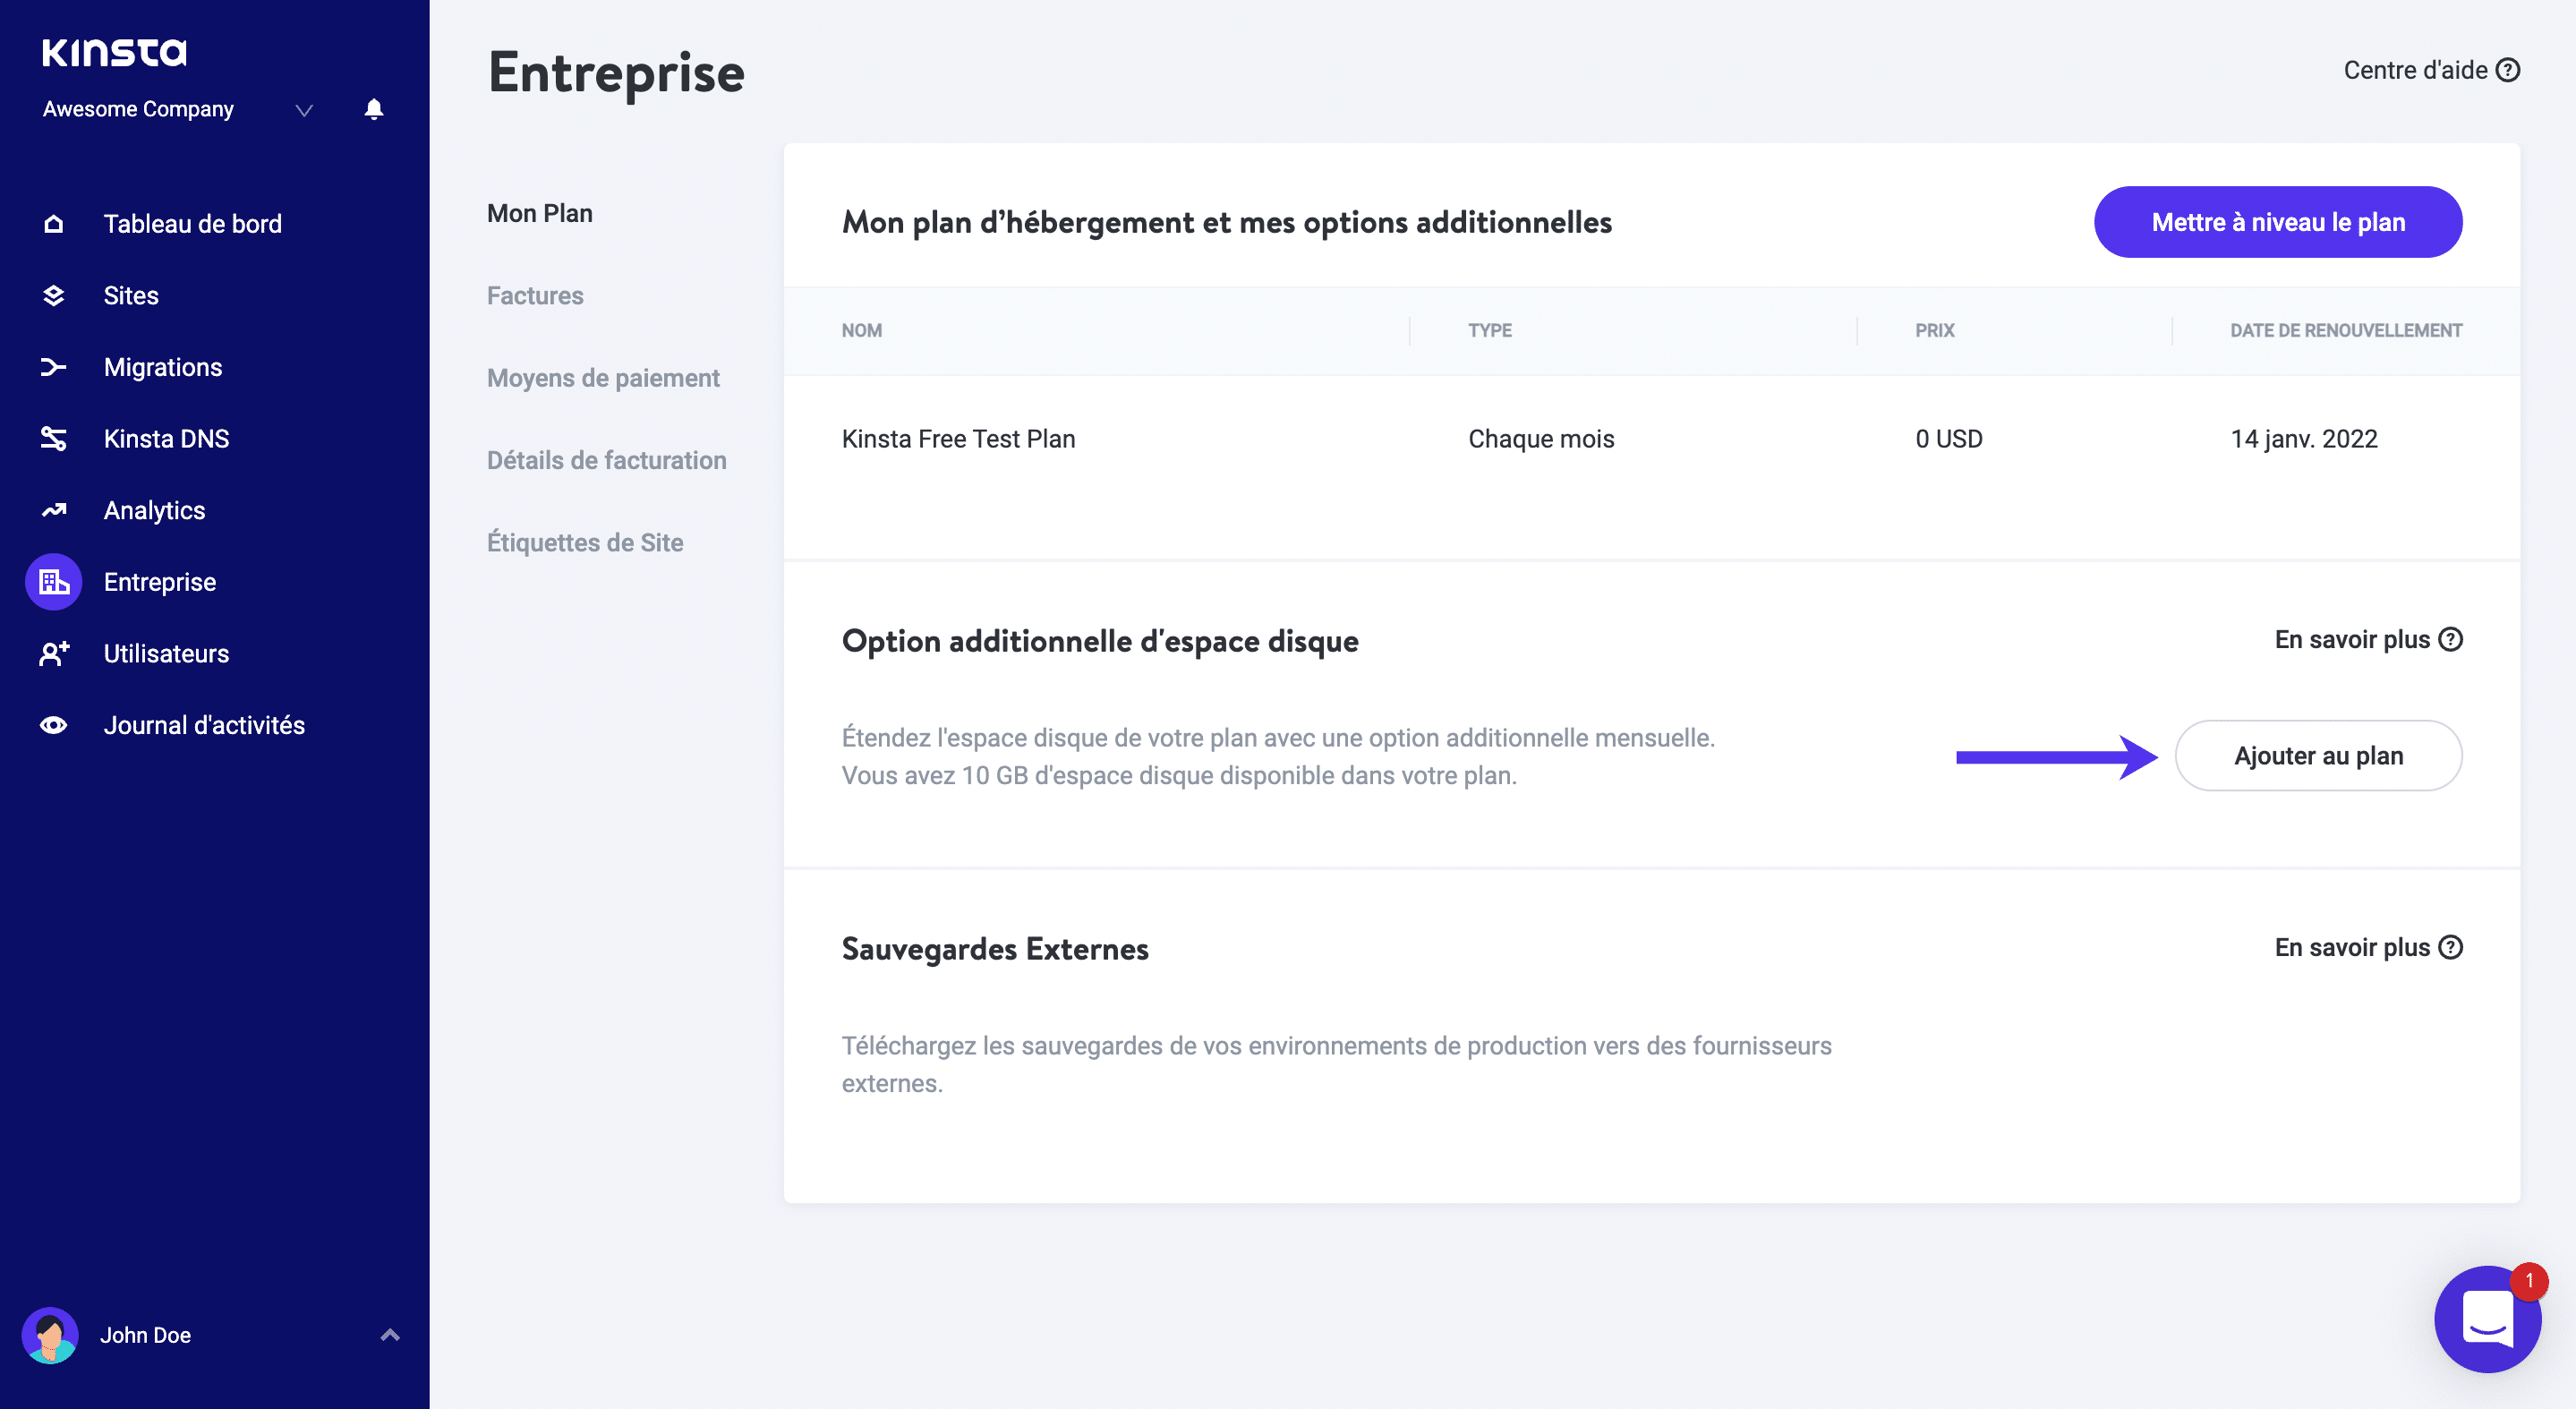Open notifications with the bell icon
Image resolution: width=2576 pixels, height=1409 pixels.
(374, 109)
